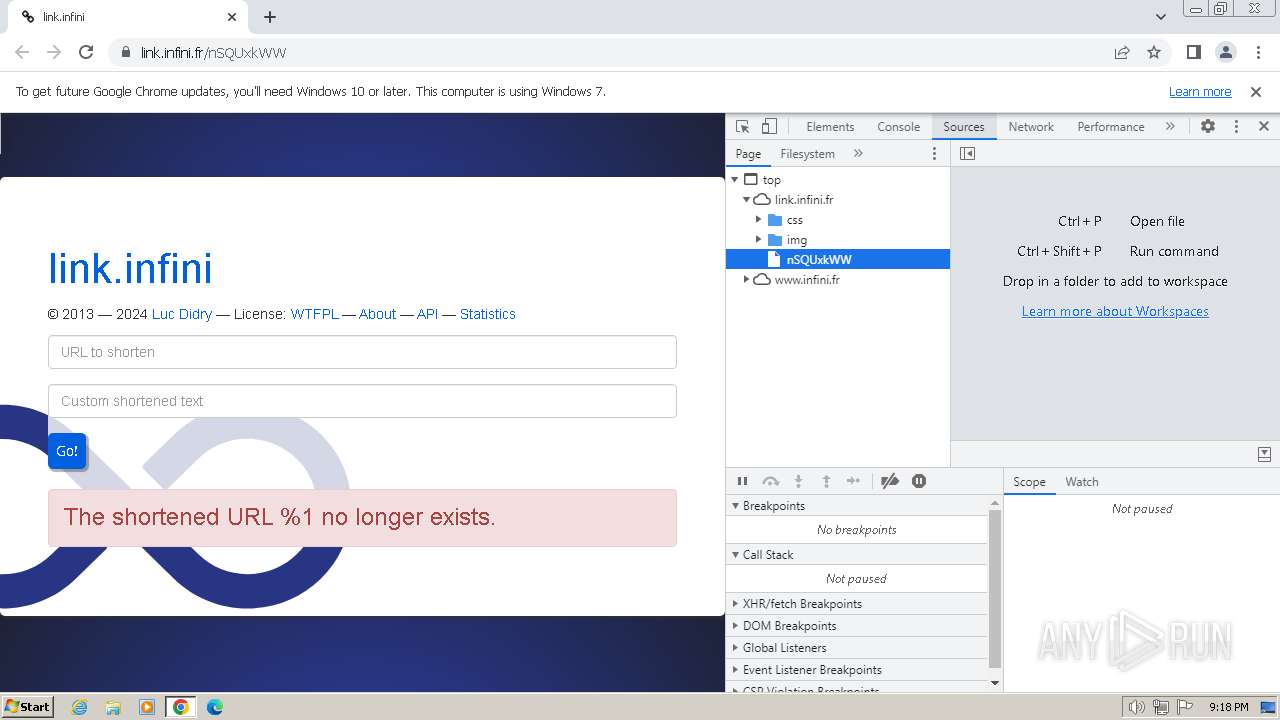
Task: Expand the img folder
Action: tap(759, 240)
